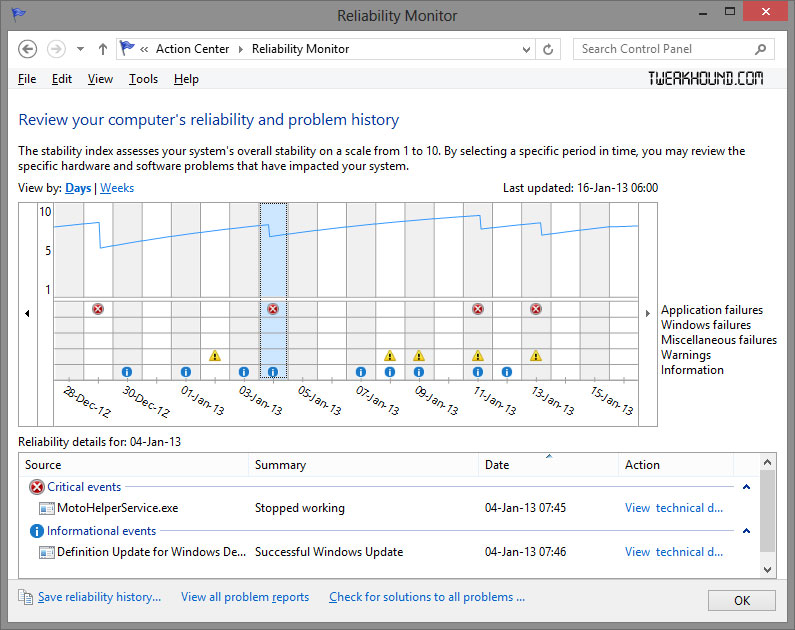Go up one level with Up arrow
Image resolution: width=795 pixels, height=630 pixels.
pos(102,49)
